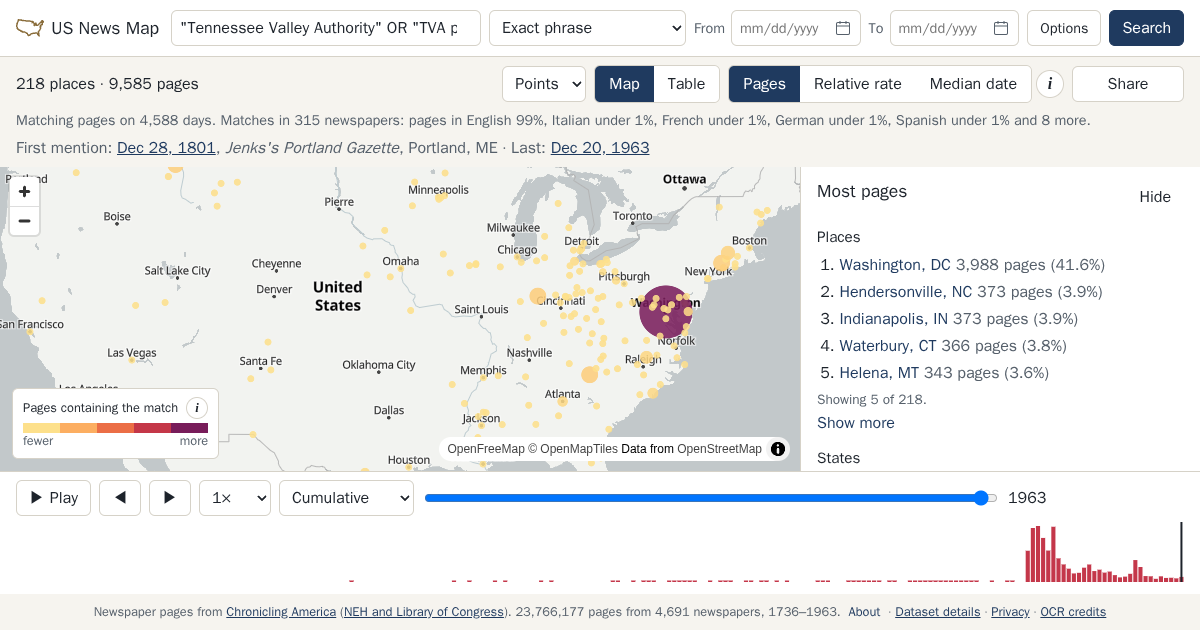1200x630 pixels.
Task: Open the OpenFreeMap attribution link
Action: point(486,449)
